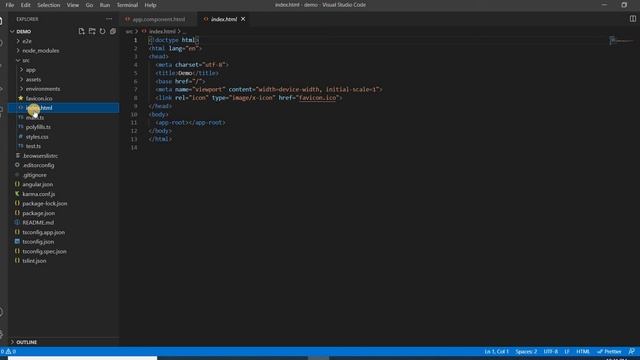
Task: Change language mode HTML
Action: 583,351
